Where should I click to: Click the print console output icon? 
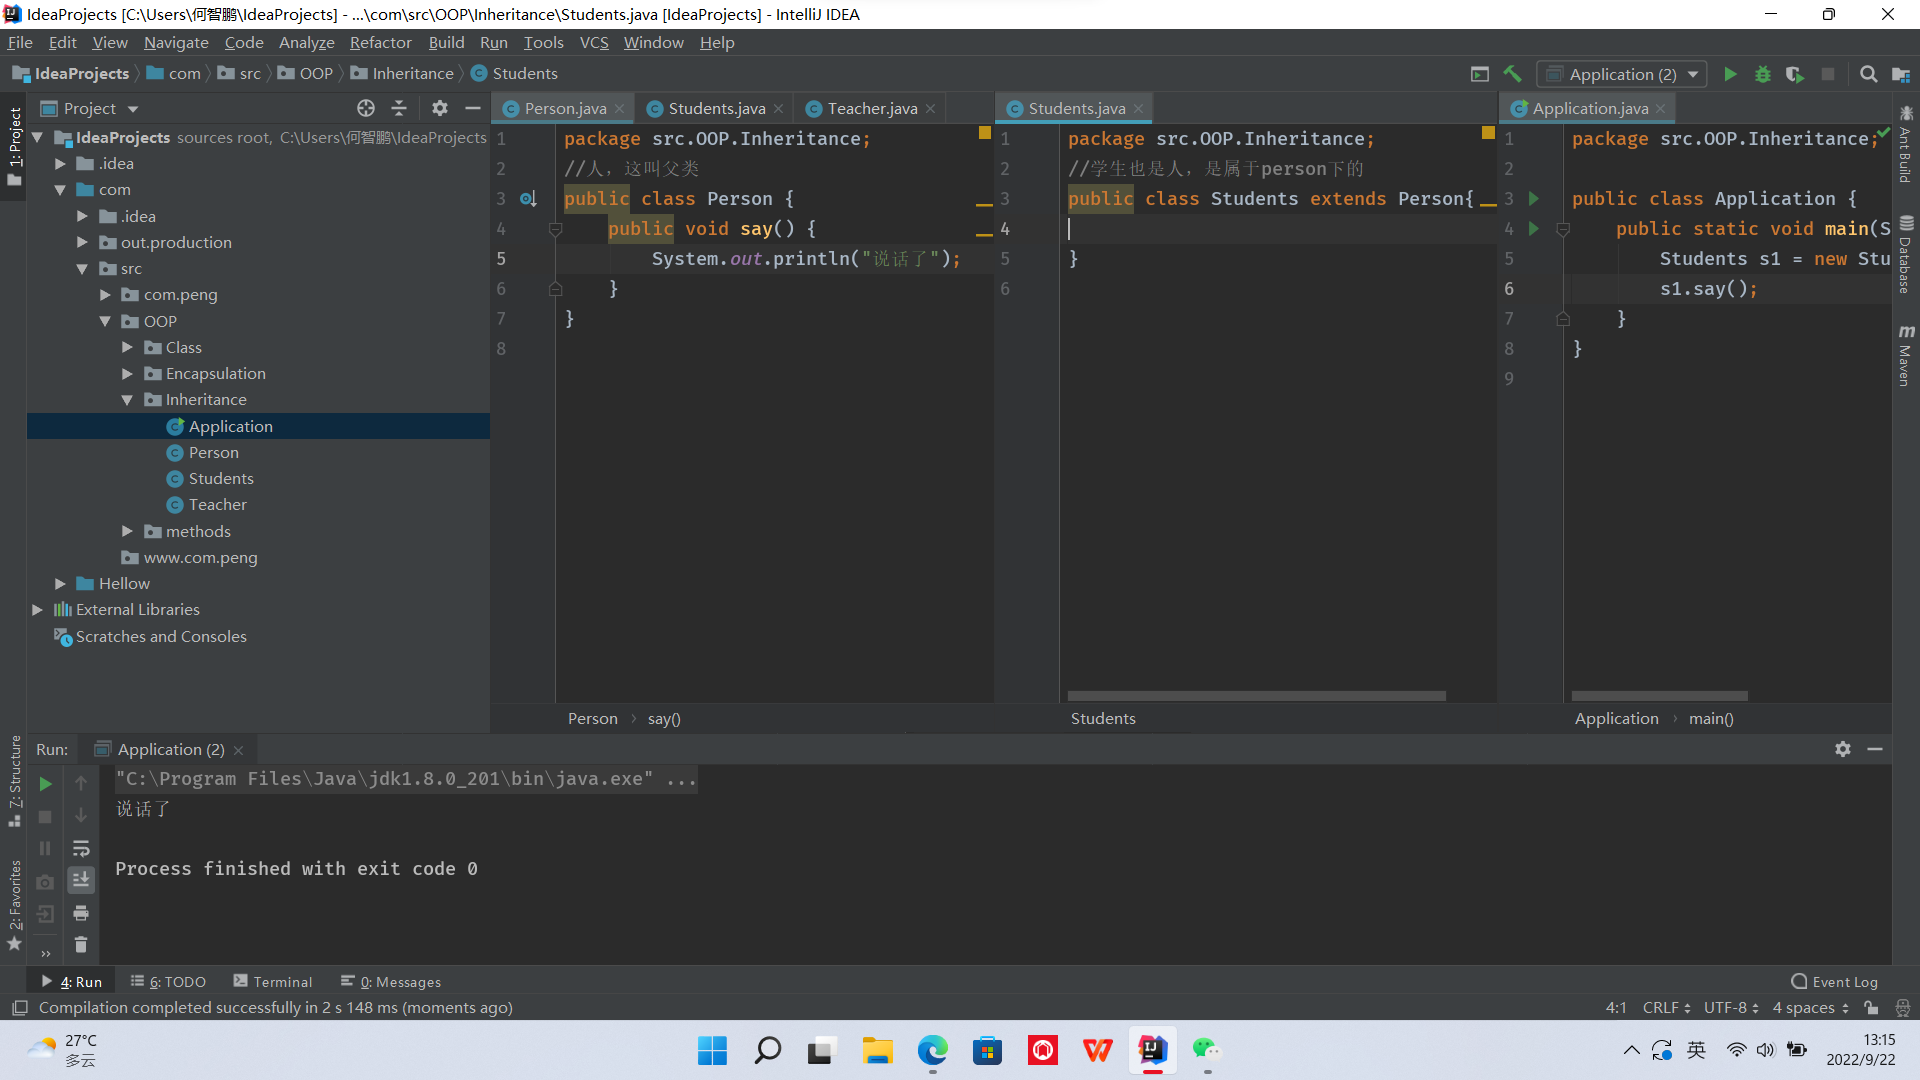[81, 912]
